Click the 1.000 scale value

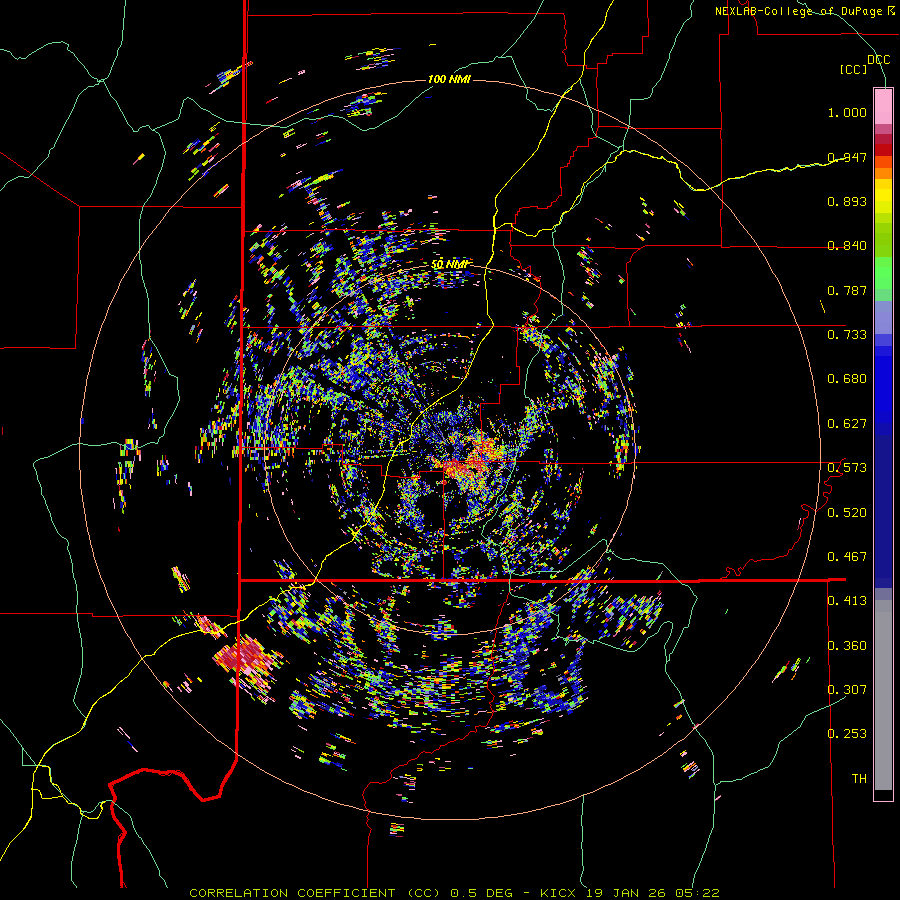(847, 112)
